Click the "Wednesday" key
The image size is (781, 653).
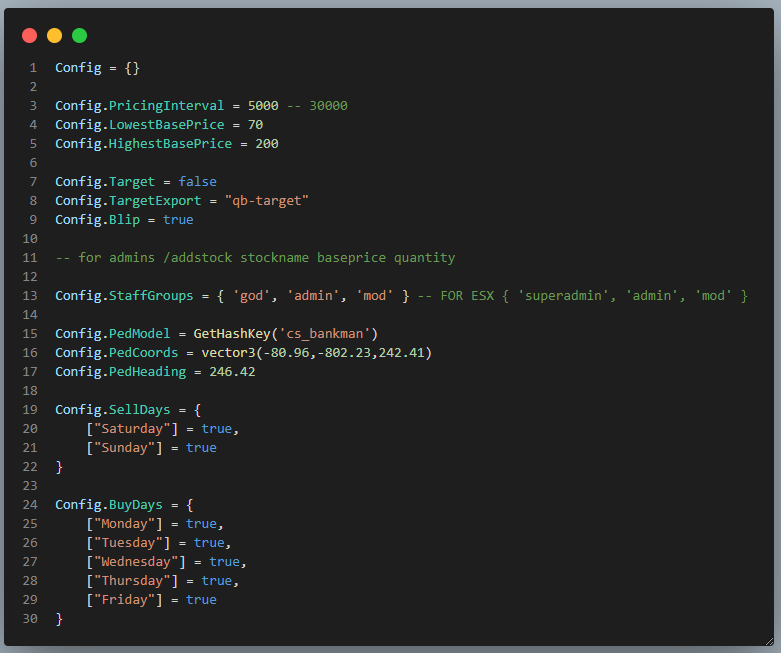pyautogui.click(x=135, y=562)
